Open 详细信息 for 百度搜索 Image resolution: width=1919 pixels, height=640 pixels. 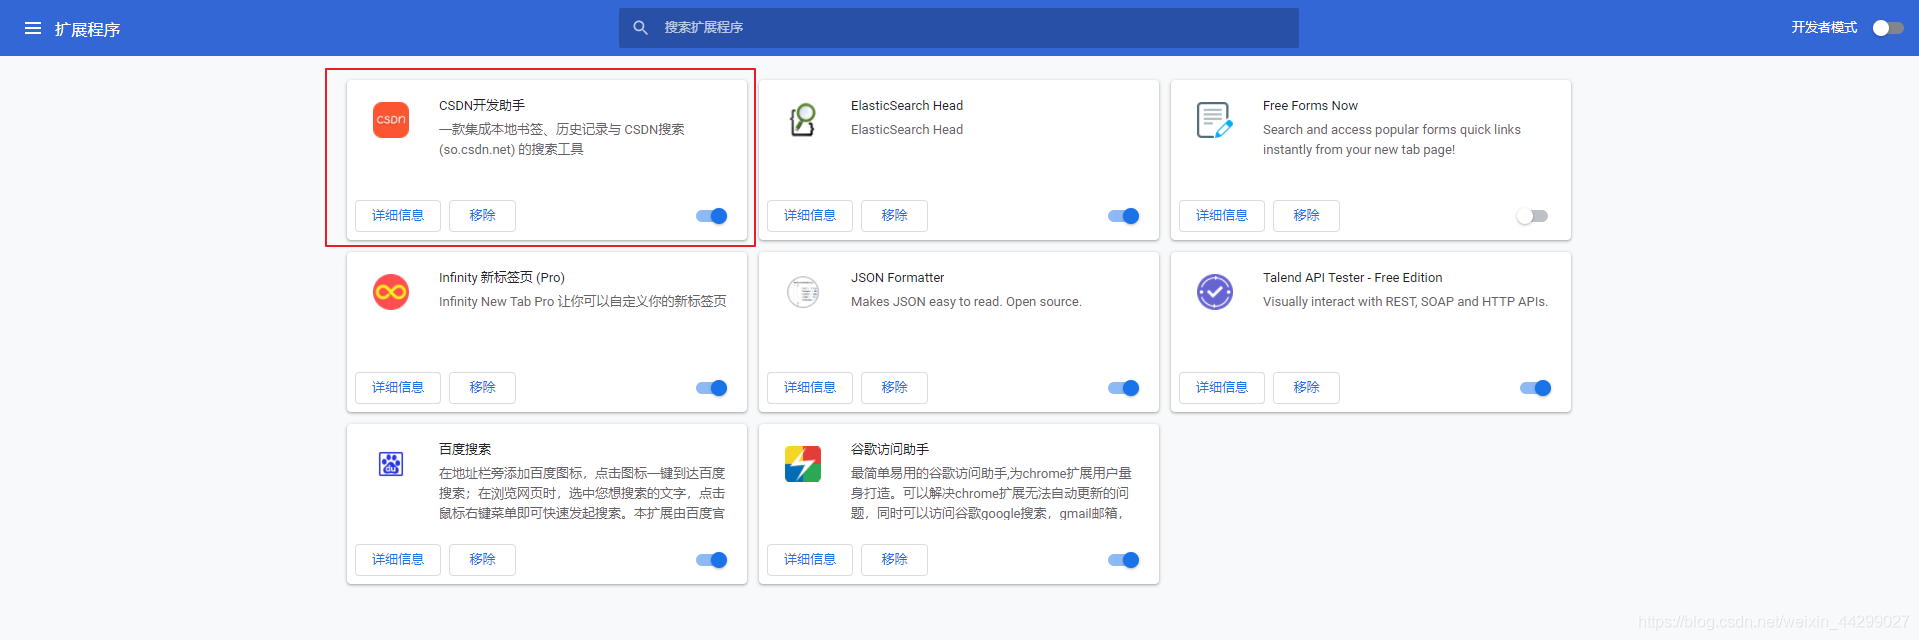pos(398,560)
